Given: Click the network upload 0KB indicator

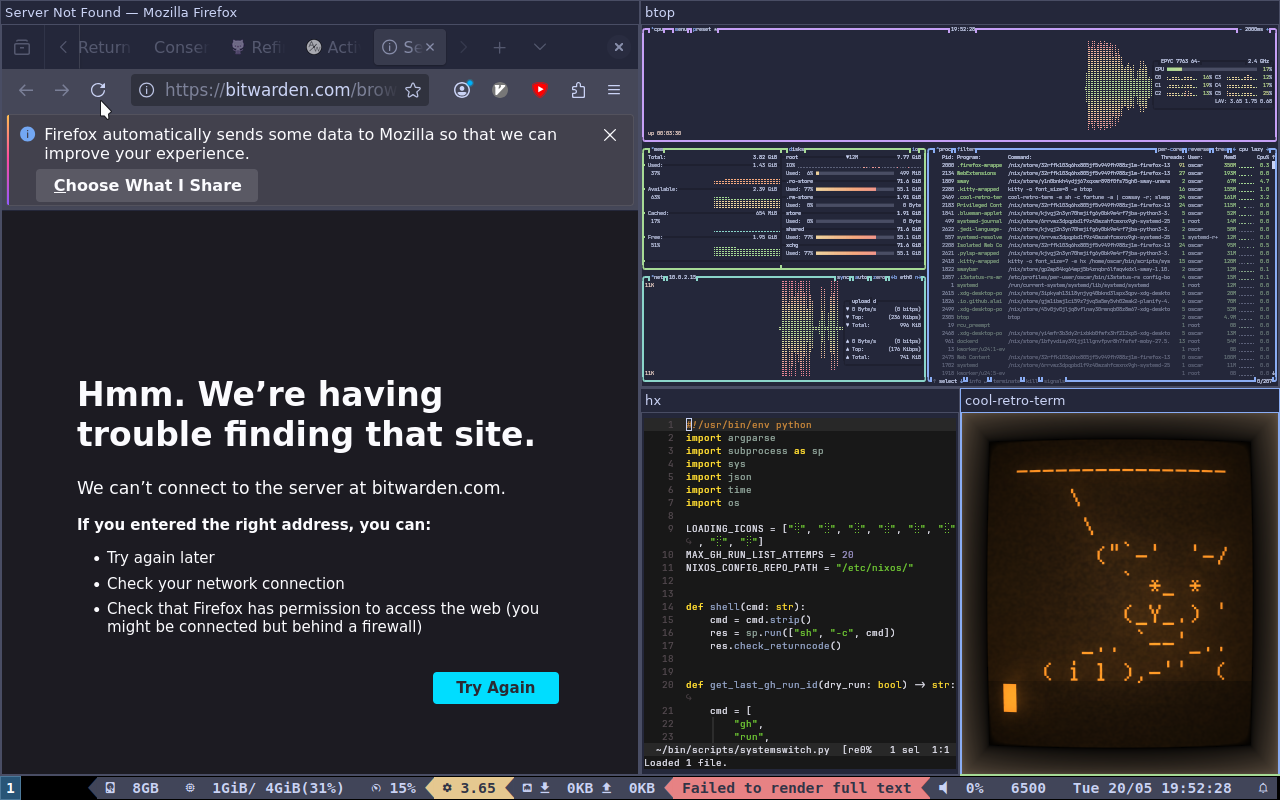Looking at the screenshot, I should [x=628, y=788].
